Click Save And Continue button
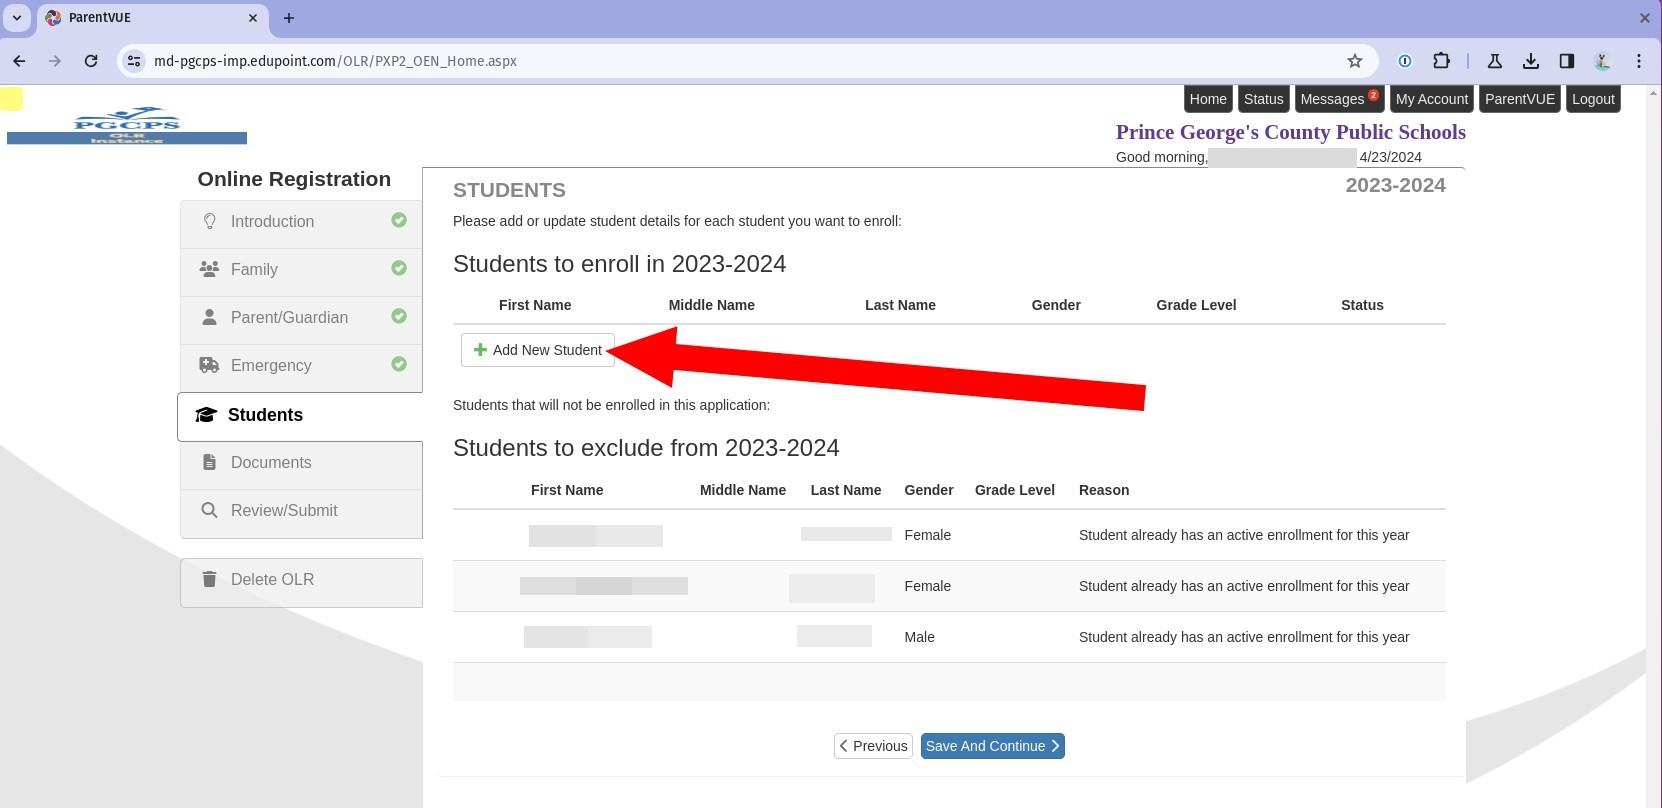The height and width of the screenshot is (808, 1662). [992, 746]
